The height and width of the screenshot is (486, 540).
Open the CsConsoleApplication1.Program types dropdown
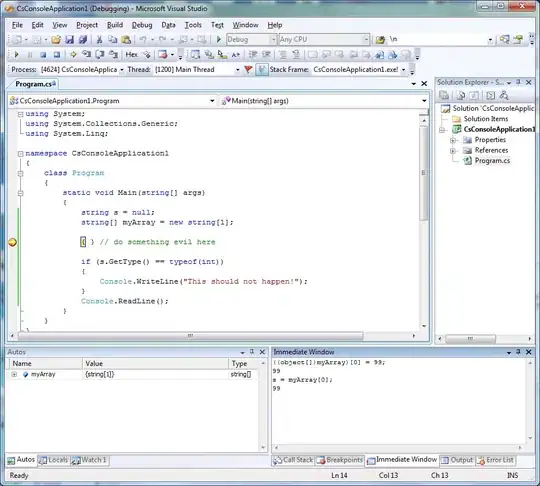(x=212, y=101)
